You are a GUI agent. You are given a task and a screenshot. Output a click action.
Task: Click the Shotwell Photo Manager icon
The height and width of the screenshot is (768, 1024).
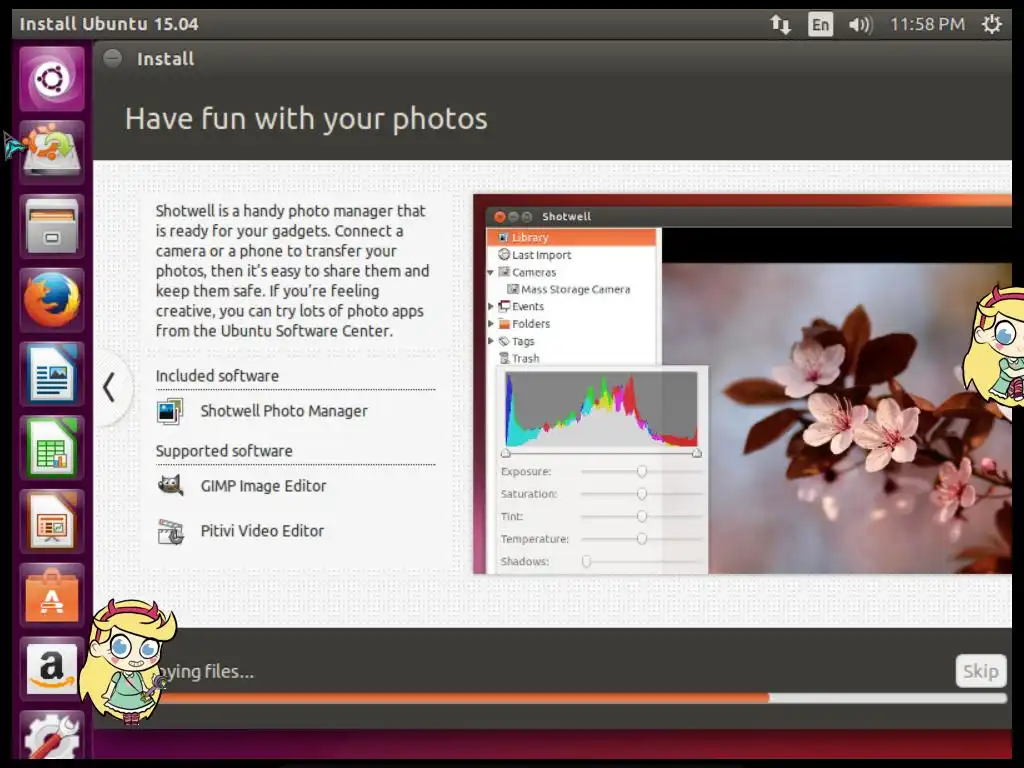click(x=170, y=411)
